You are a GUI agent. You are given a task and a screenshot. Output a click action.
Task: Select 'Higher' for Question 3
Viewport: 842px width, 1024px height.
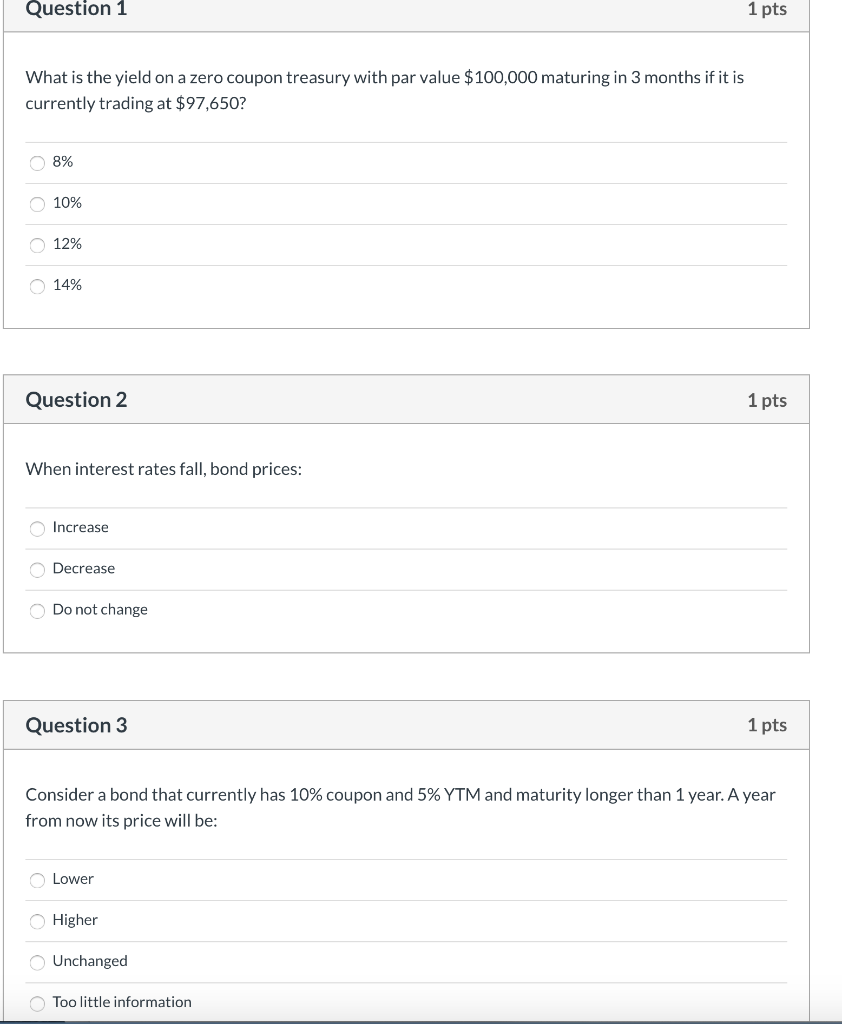(37, 920)
